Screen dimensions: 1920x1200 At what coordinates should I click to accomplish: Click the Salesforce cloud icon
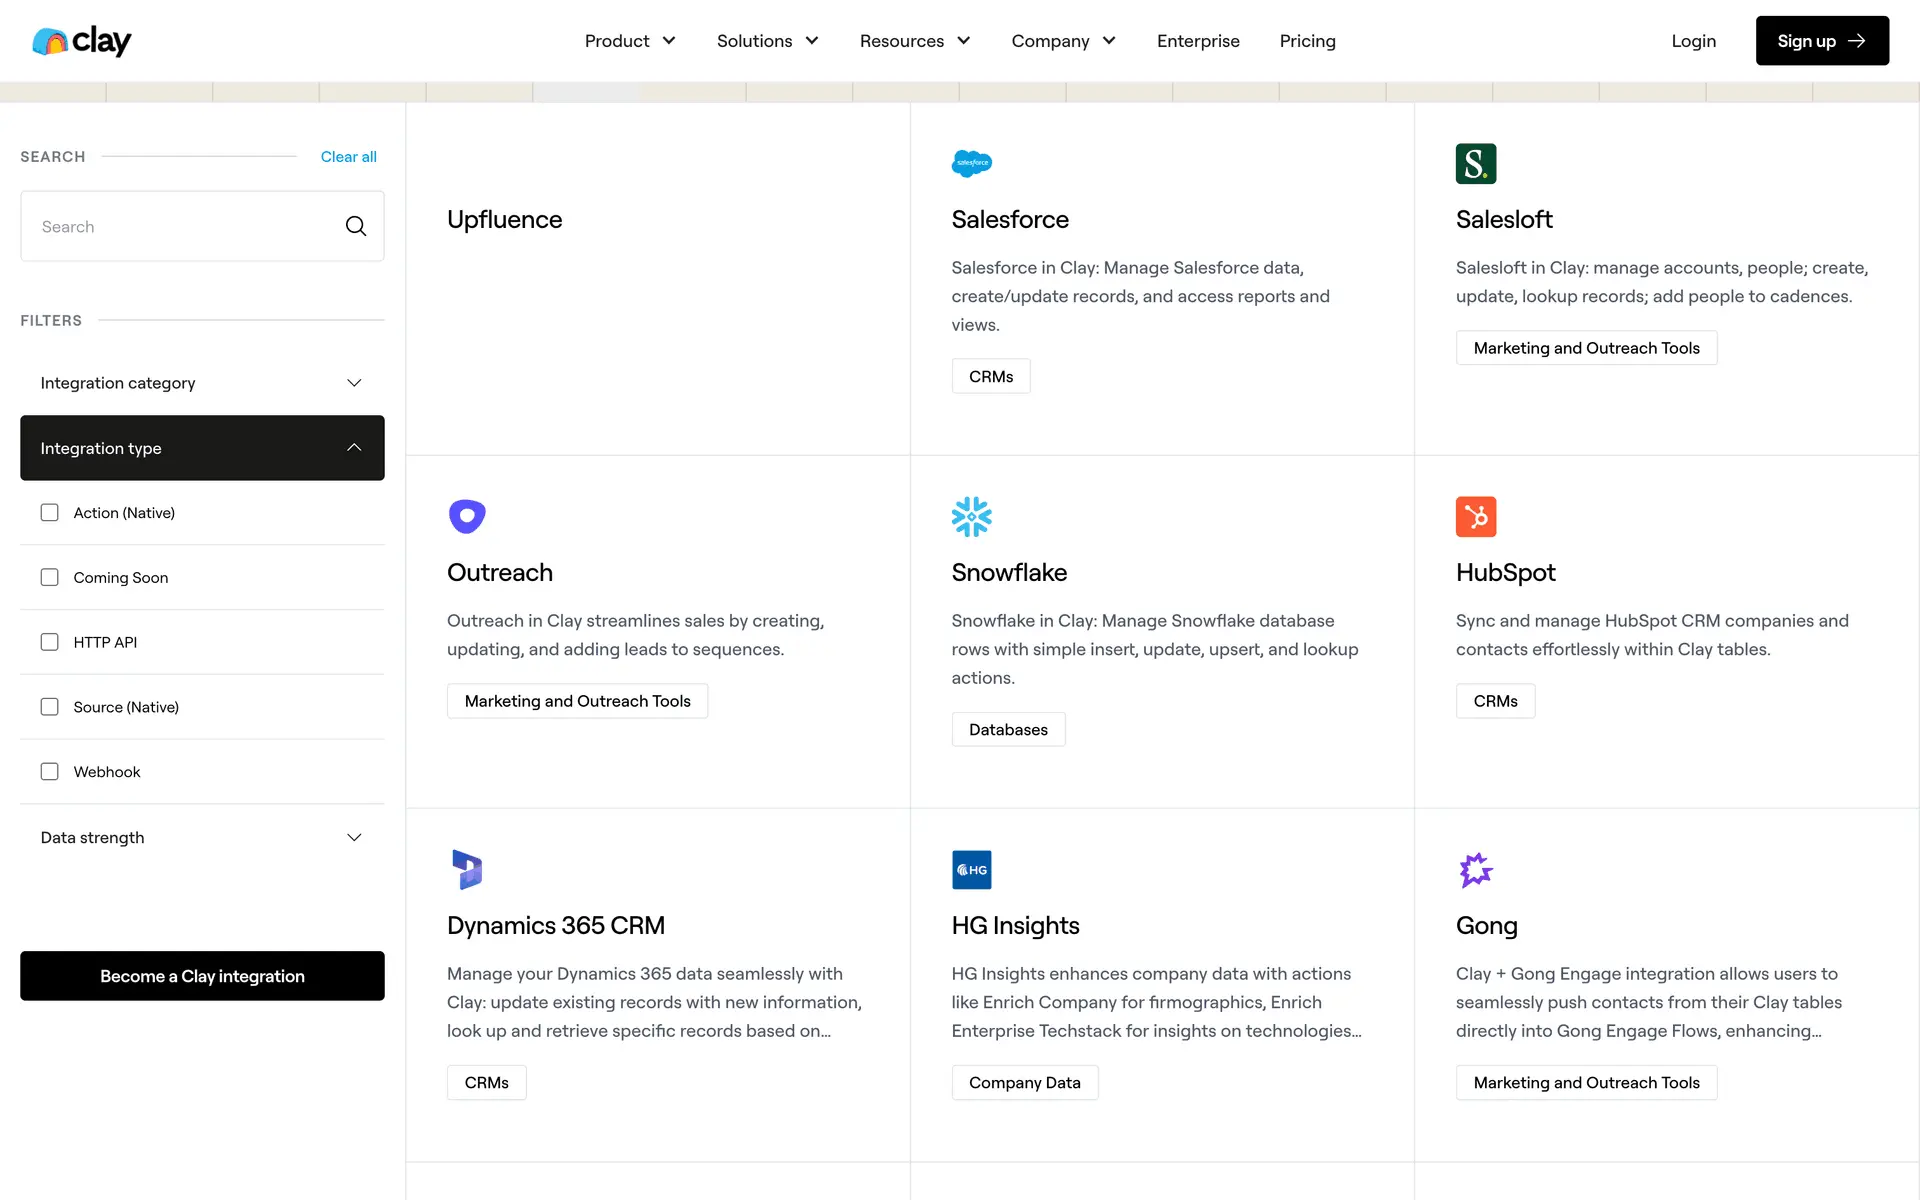click(971, 163)
